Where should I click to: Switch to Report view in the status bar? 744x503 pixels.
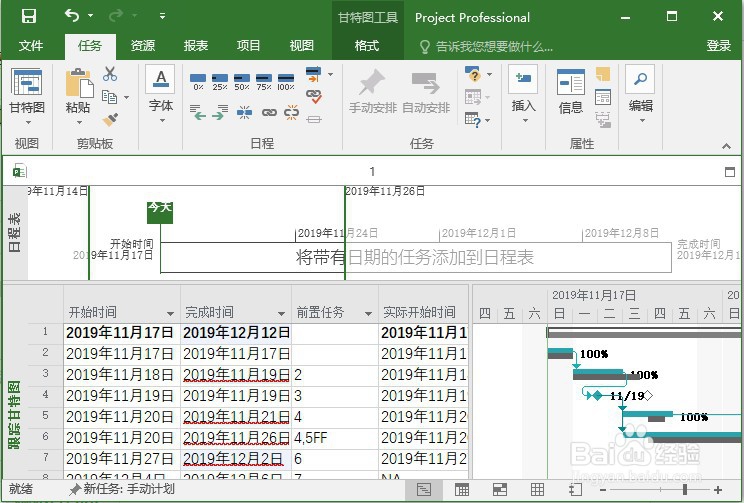coord(575,490)
